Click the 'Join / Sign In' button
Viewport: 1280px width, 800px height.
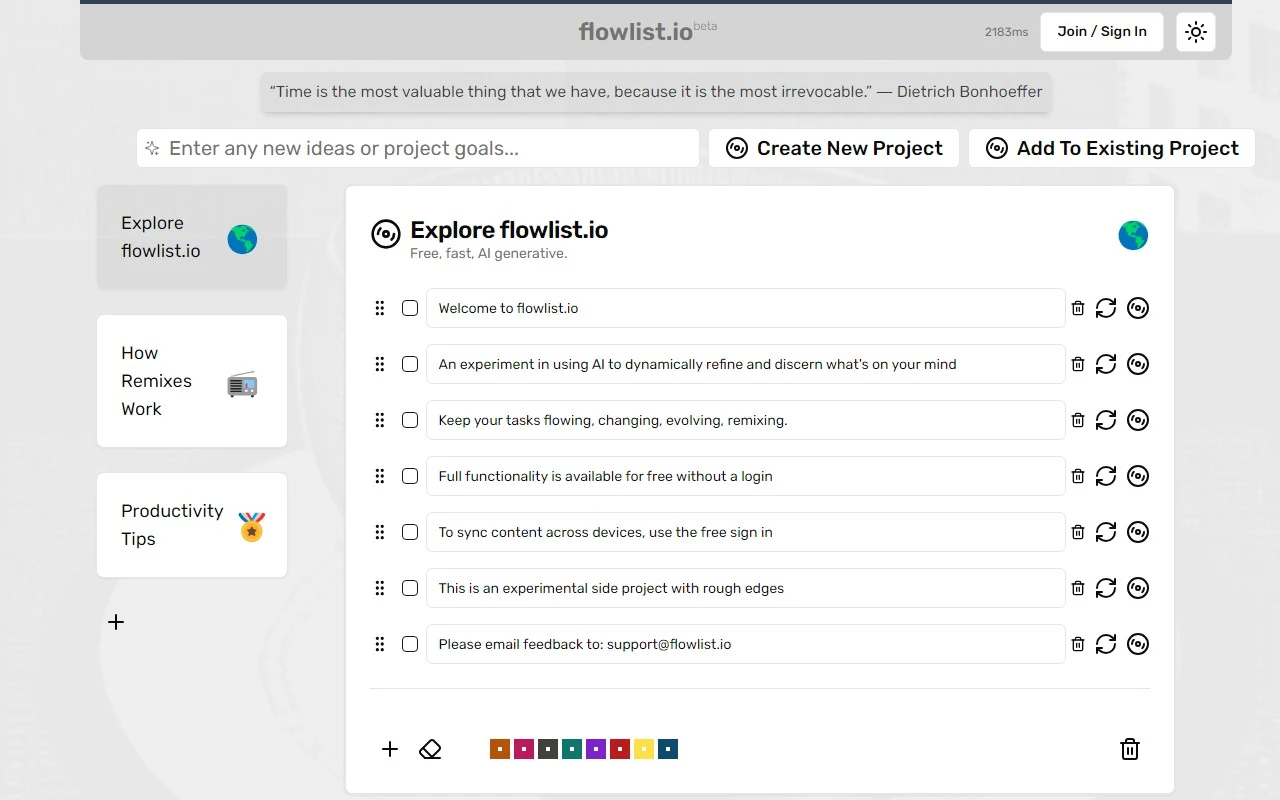[1102, 32]
